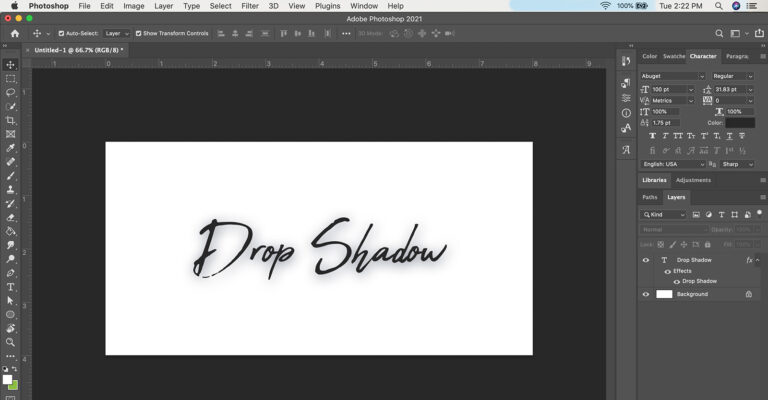Filter layers by pixel layers icon
This screenshot has height=400, width=768.
(x=696, y=214)
